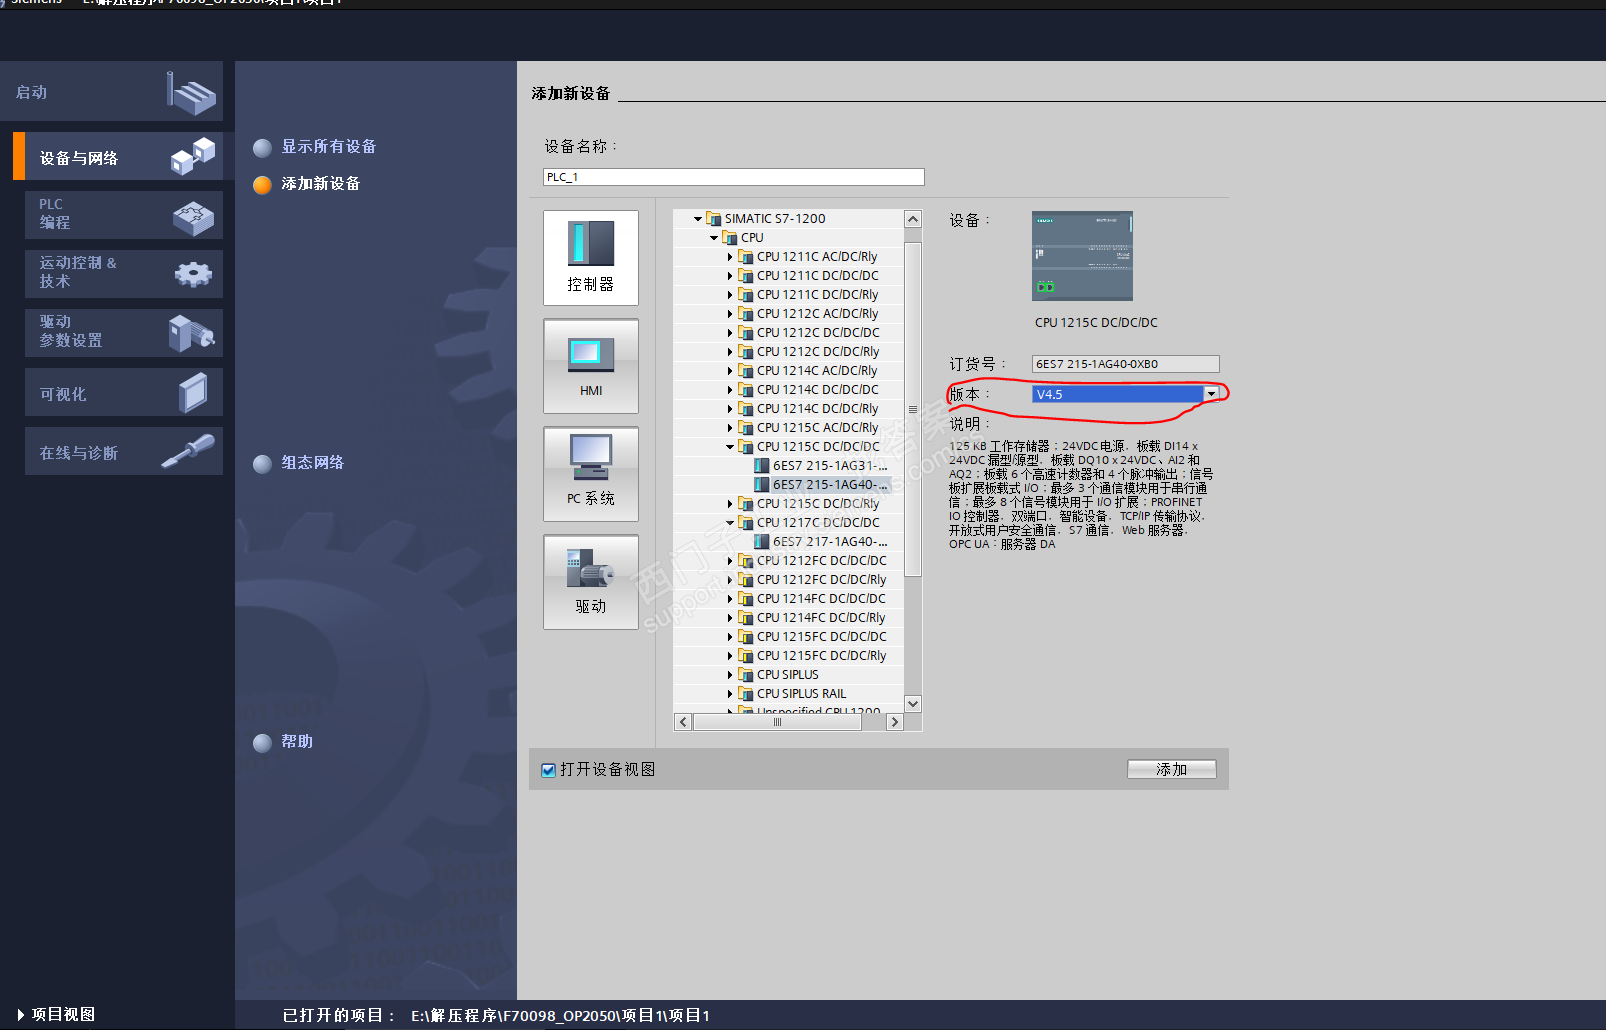Click the CPU 1211C AC/DC/Rly folder icon
The image size is (1606, 1030).
[x=745, y=256]
